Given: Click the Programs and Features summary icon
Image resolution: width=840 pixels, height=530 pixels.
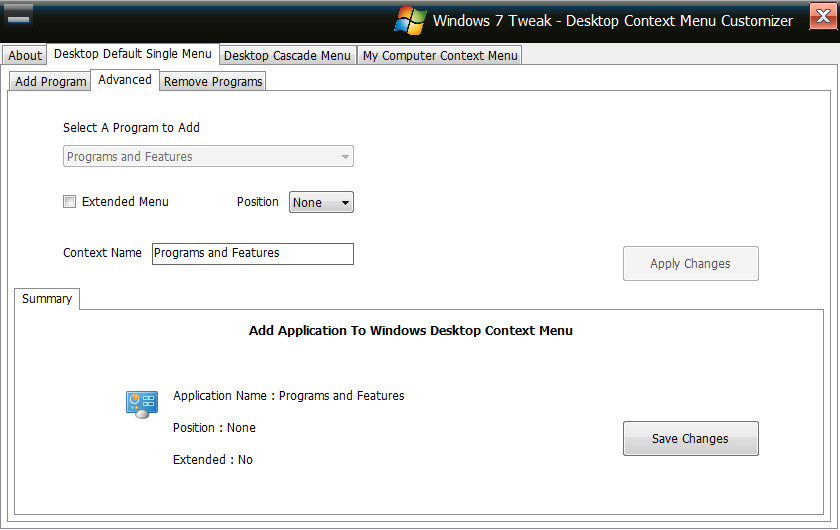Looking at the screenshot, I should click(142, 404).
